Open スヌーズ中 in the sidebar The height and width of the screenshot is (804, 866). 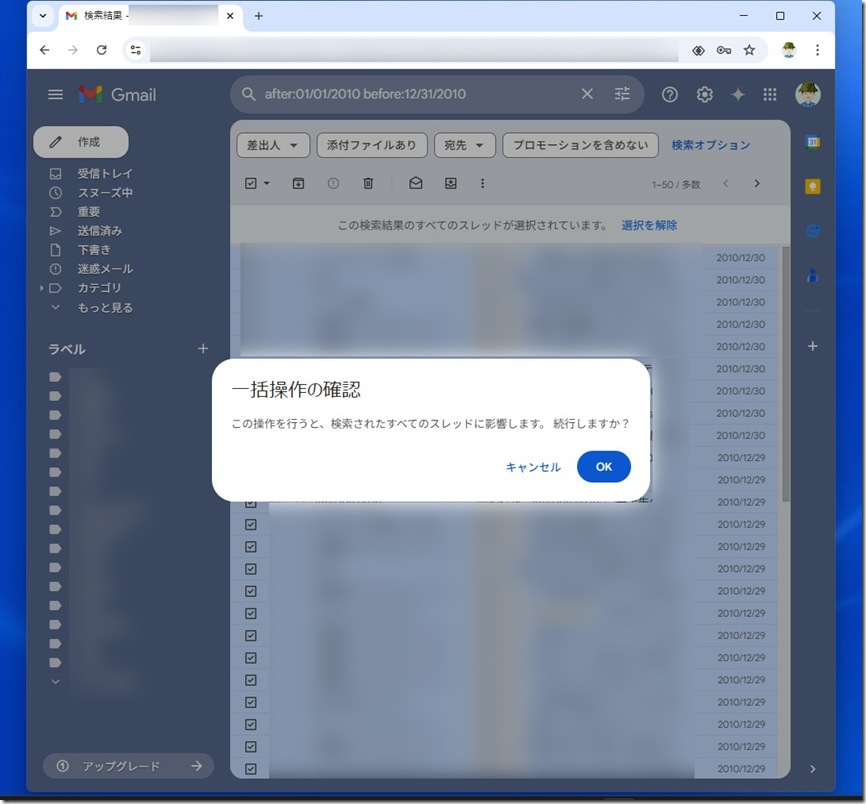pyautogui.click(x=105, y=193)
